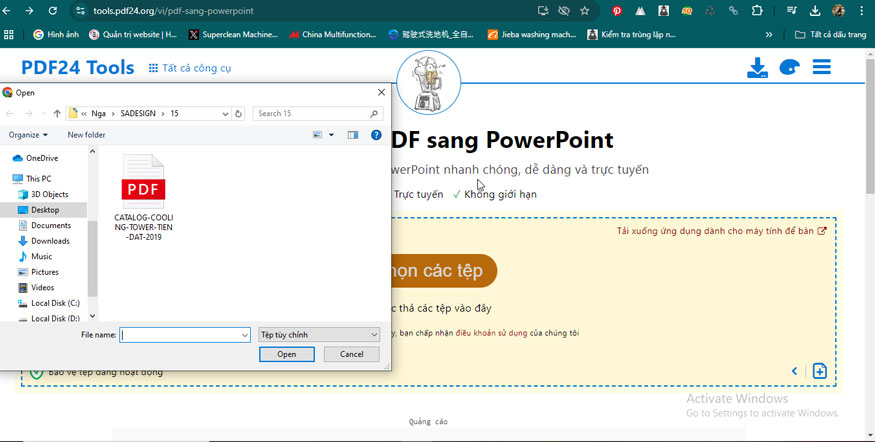
Task: Change view with the view icon
Action: point(317,135)
